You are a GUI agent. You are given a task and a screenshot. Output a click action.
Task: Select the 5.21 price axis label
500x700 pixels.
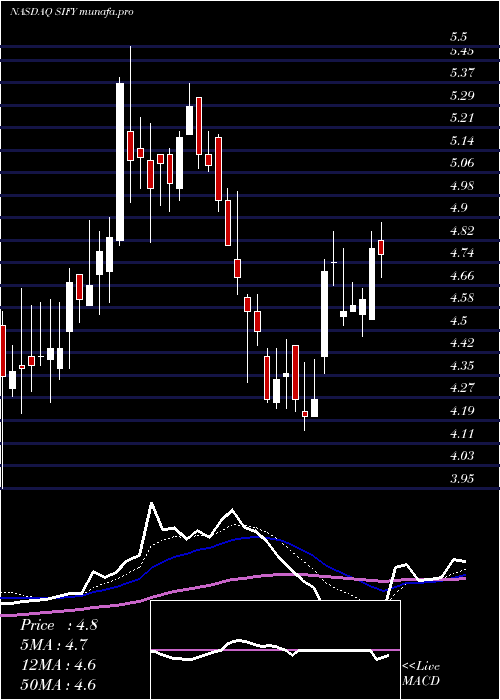click(462, 118)
